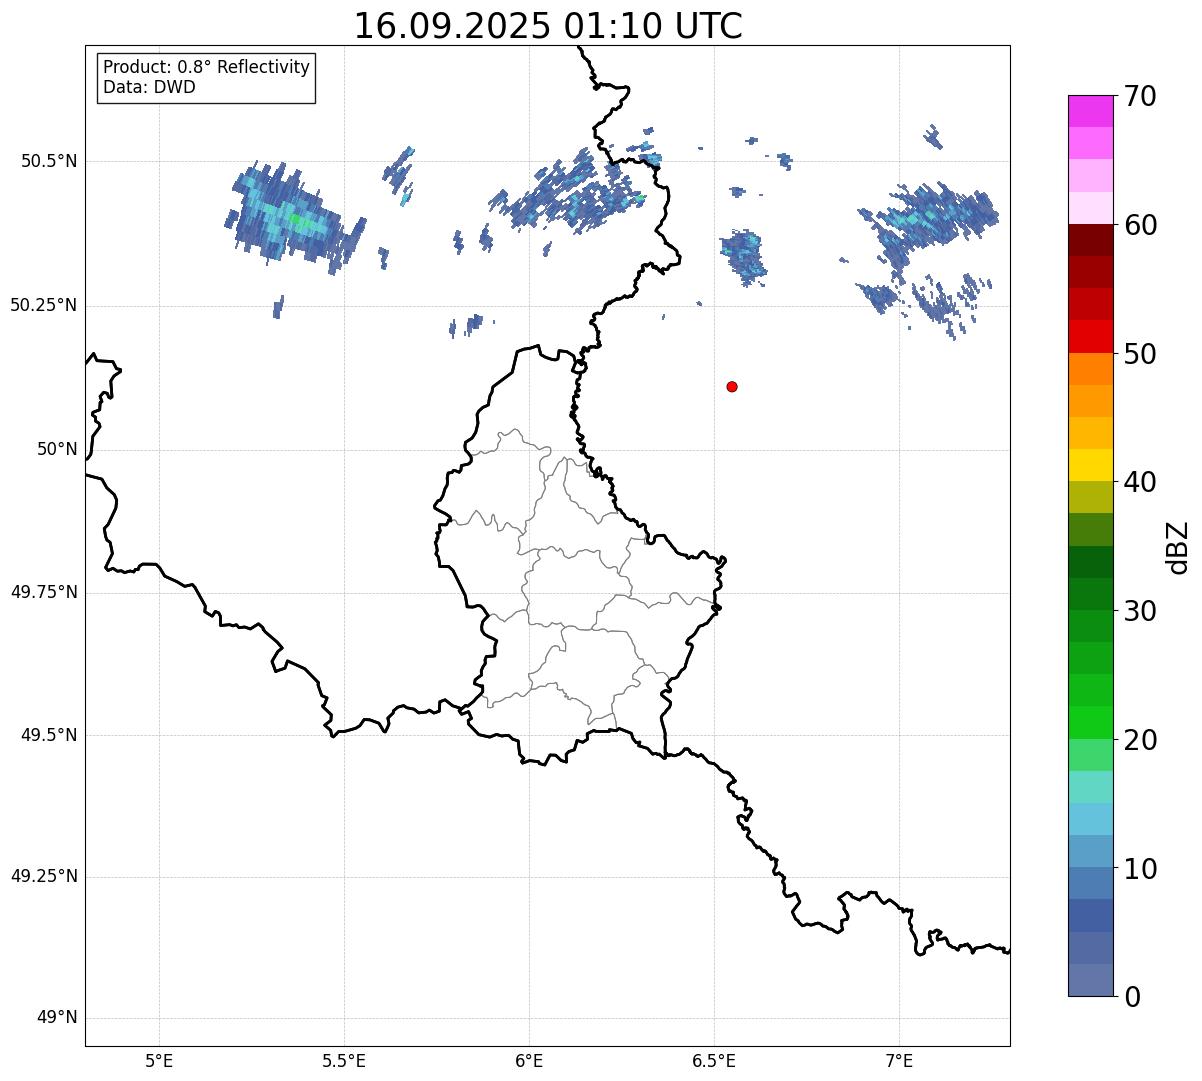Click the 49°N latitude label

(57, 1018)
